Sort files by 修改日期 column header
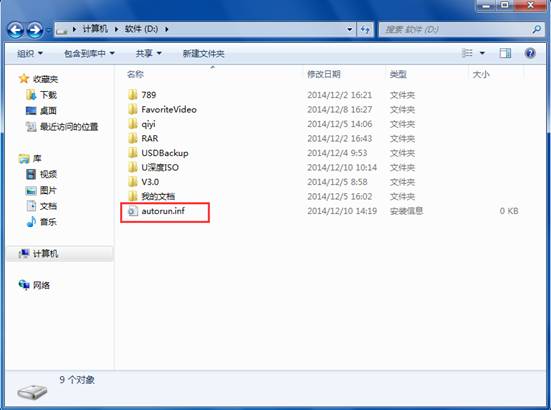Viewport: 551px width, 410px height. pos(324,74)
